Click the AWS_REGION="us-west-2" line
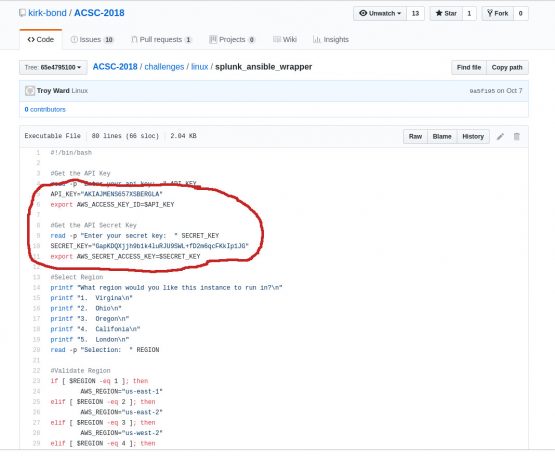The image size is (555, 461). coord(121,433)
